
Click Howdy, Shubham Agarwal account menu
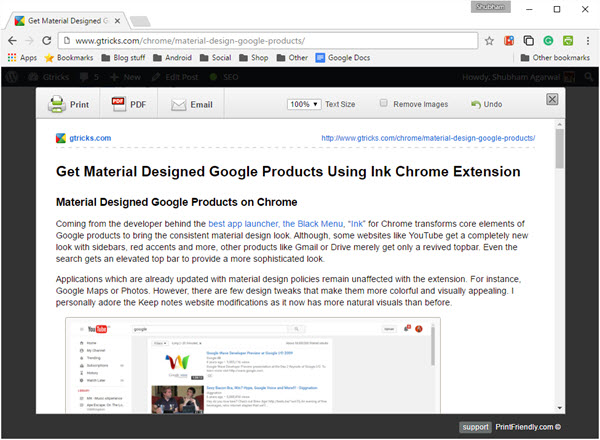(x=518, y=78)
